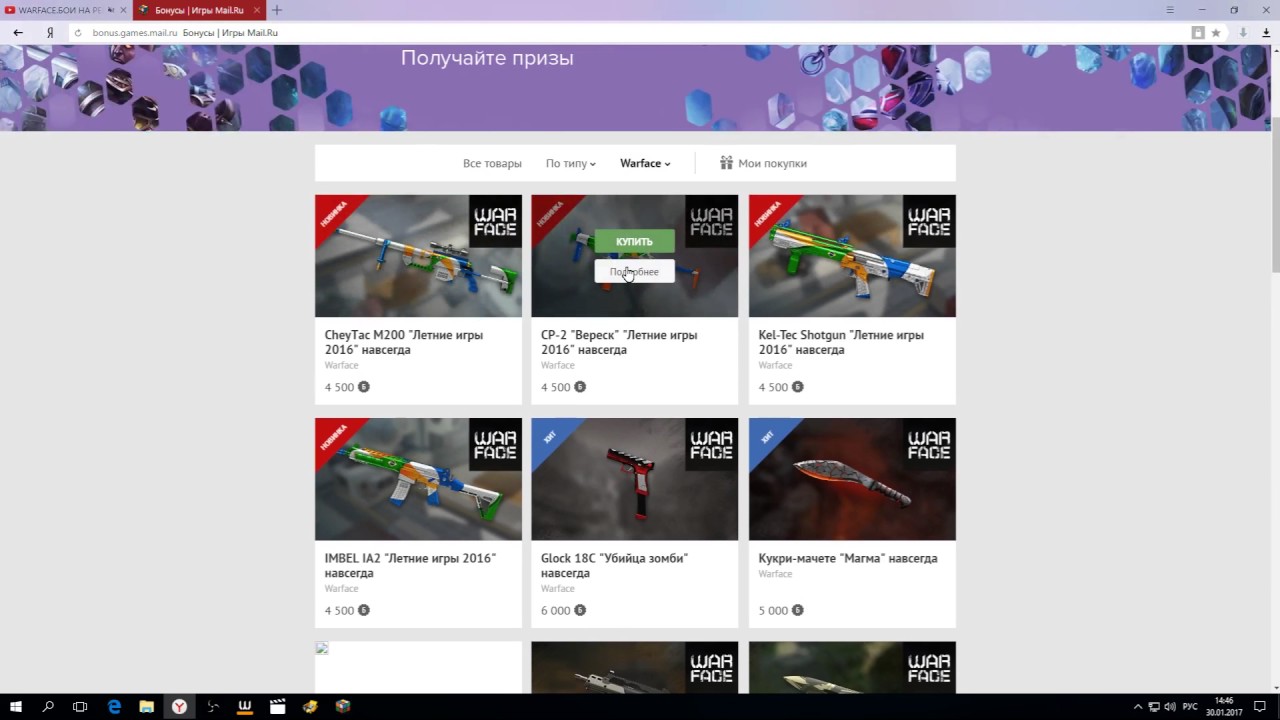Click the page protect icon in the address bar
Viewport: 1280px width, 720px height.
(x=1198, y=32)
